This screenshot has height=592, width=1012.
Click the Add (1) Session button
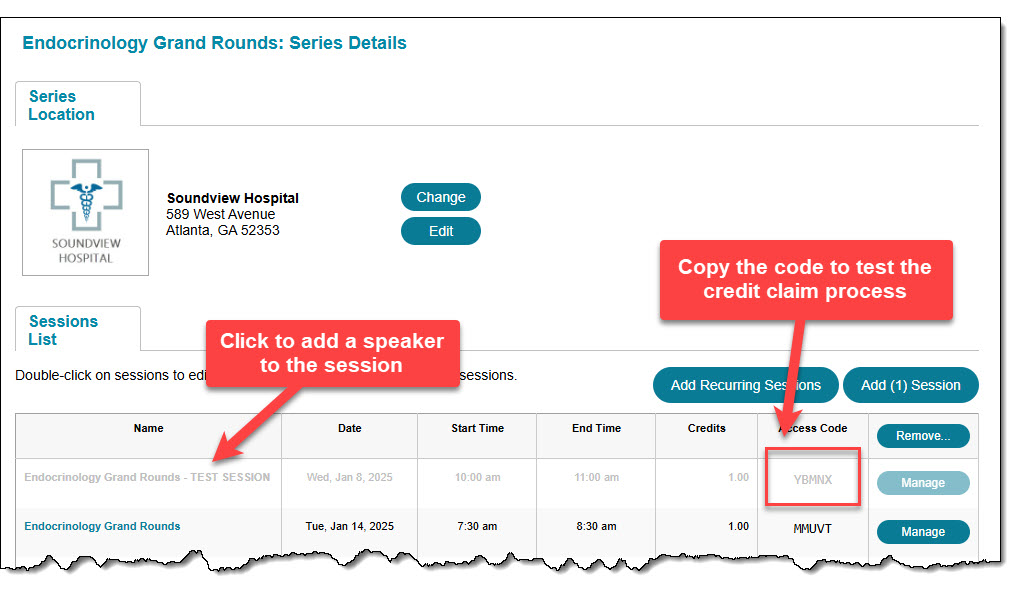click(911, 385)
